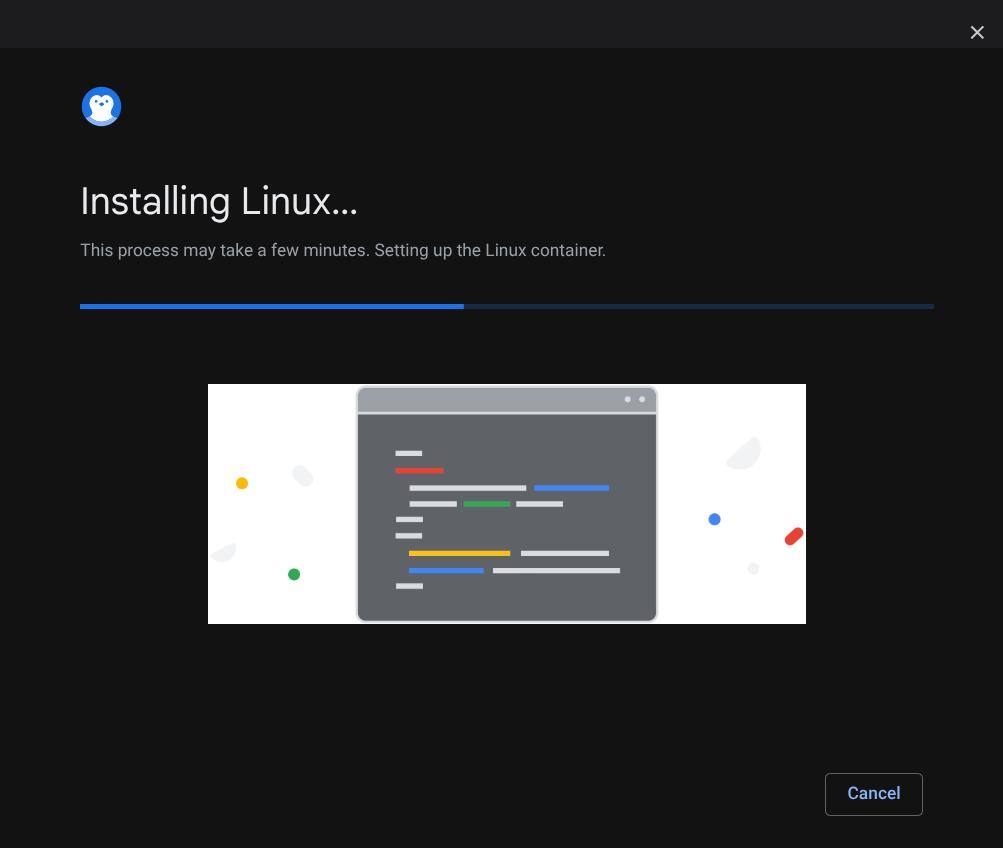Click the green code segment in the terminal
The height and width of the screenshot is (848, 1003).
(x=486, y=504)
